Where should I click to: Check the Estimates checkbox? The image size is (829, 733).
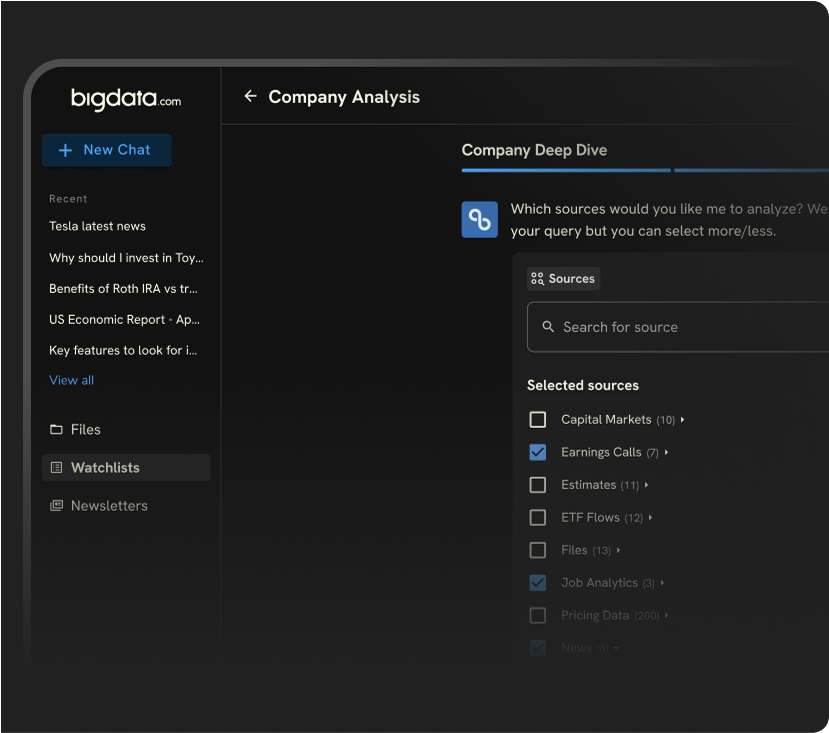(x=538, y=485)
